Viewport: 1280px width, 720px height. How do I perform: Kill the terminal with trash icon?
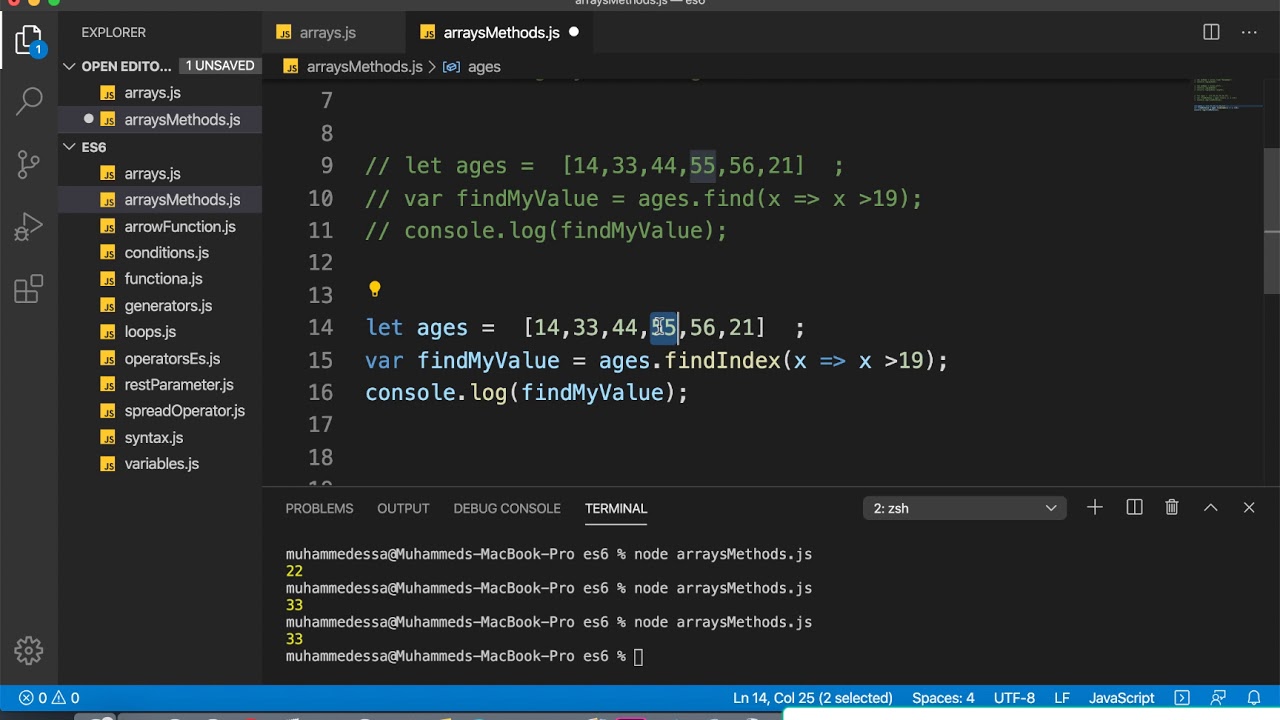(x=1172, y=508)
